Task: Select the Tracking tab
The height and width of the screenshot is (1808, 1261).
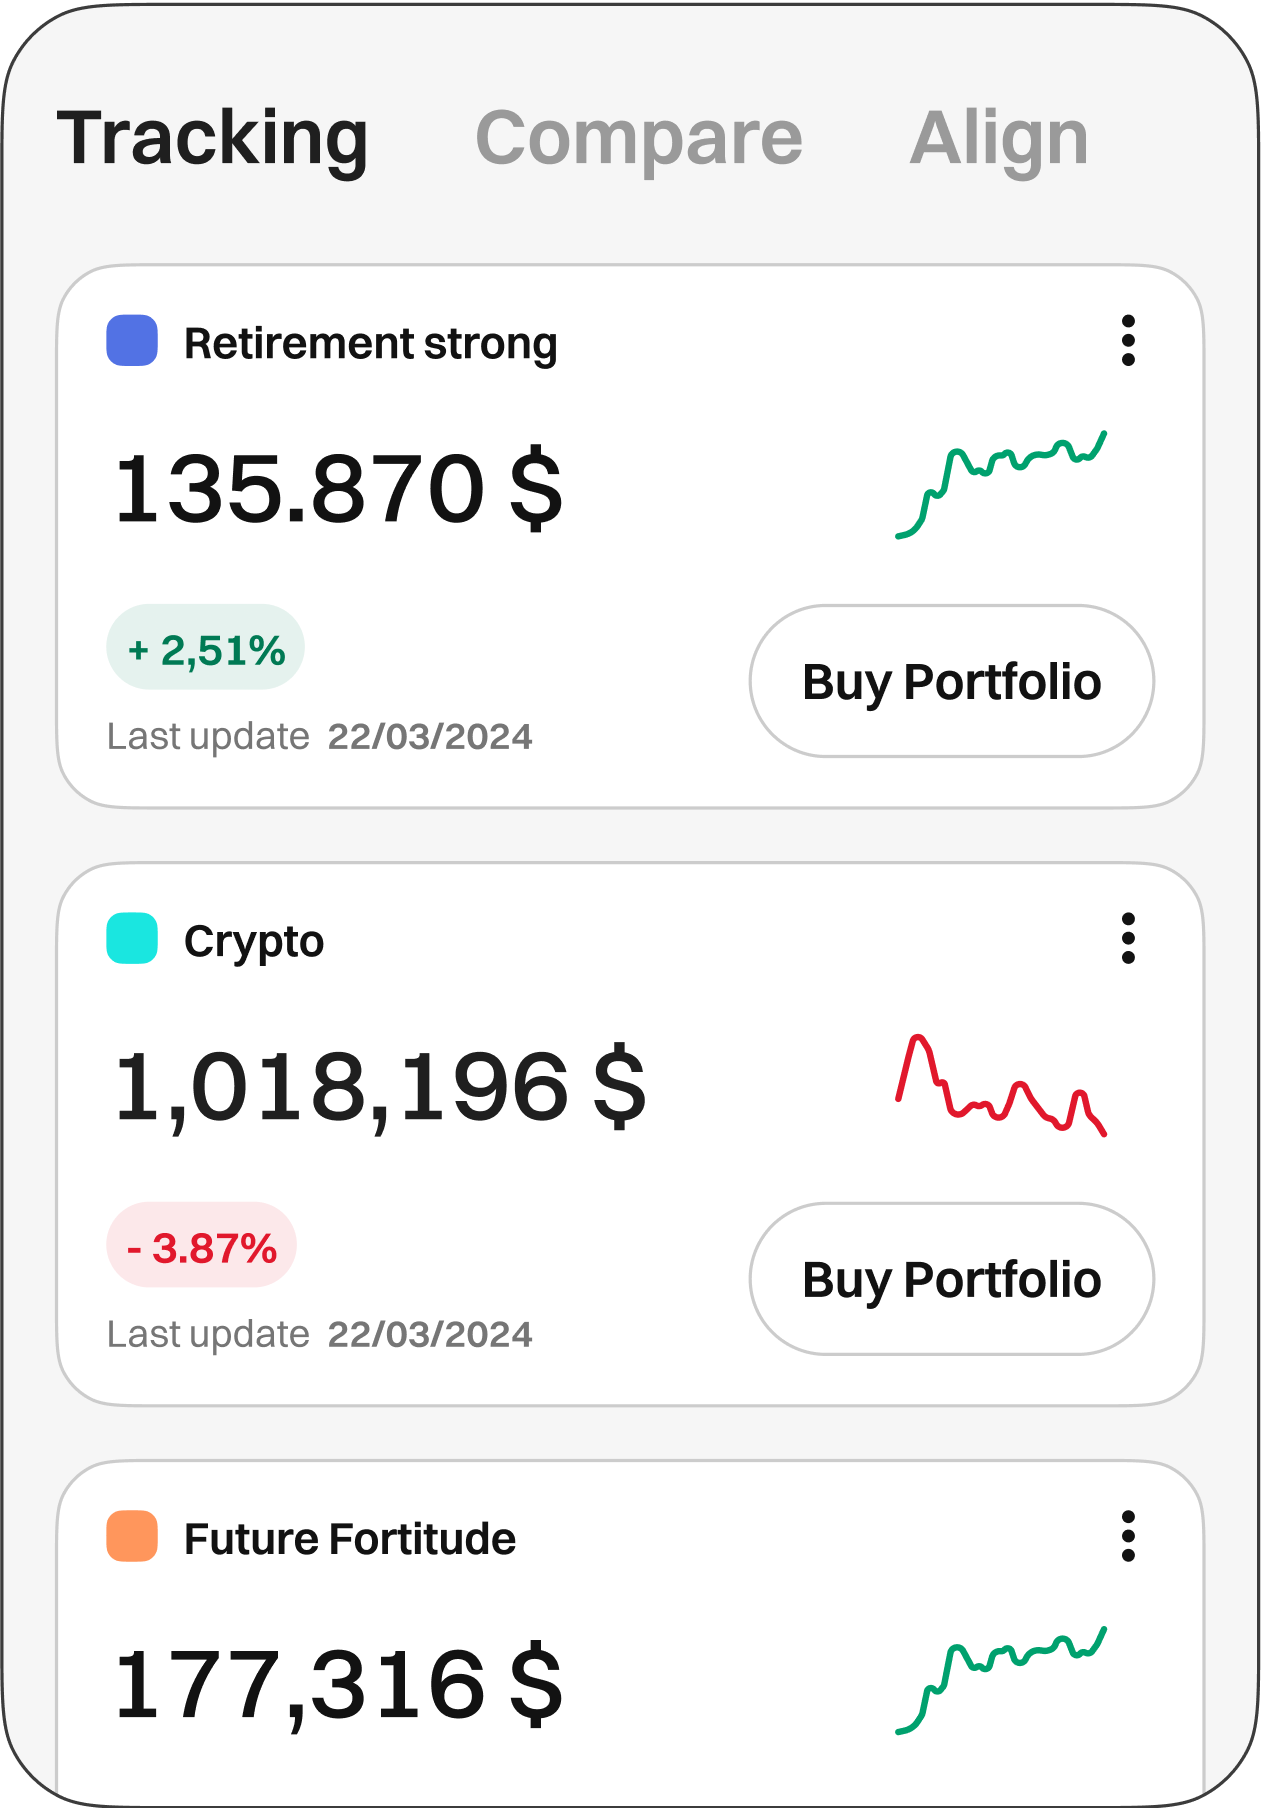Action: (212, 137)
